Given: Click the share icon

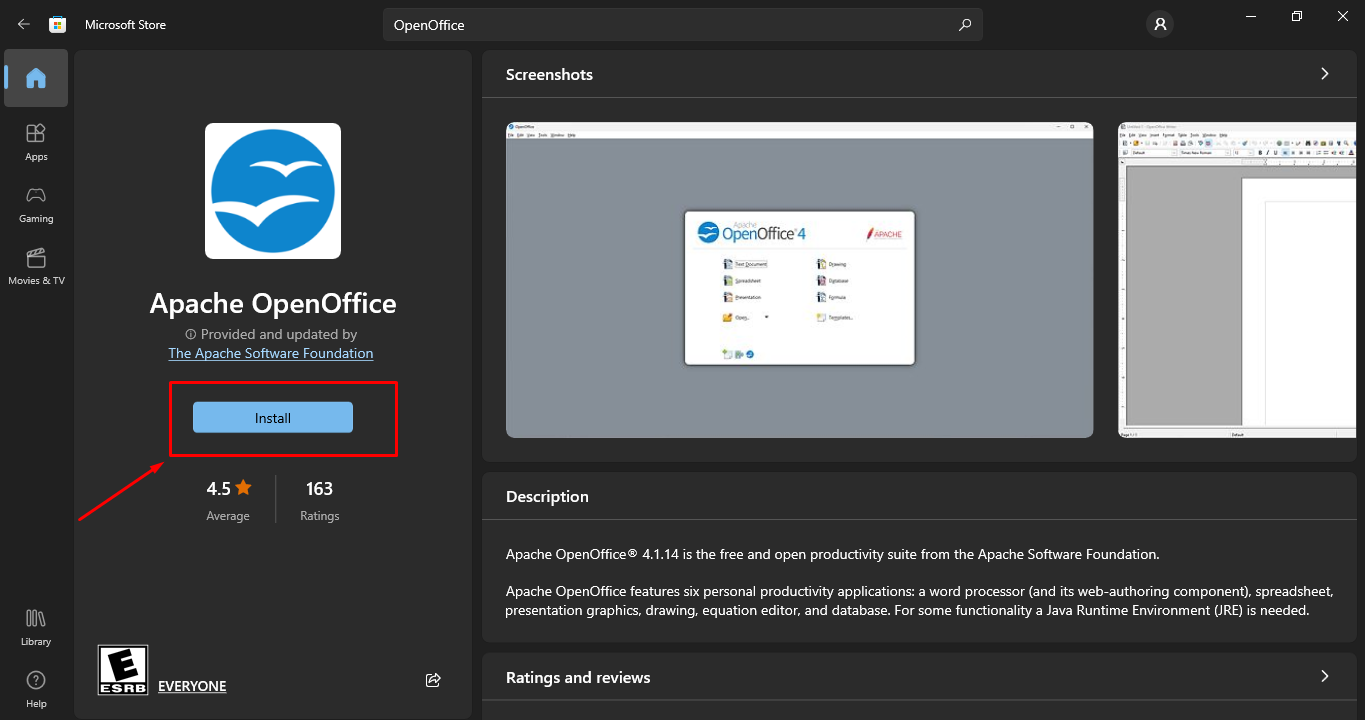Looking at the screenshot, I should 433,679.
